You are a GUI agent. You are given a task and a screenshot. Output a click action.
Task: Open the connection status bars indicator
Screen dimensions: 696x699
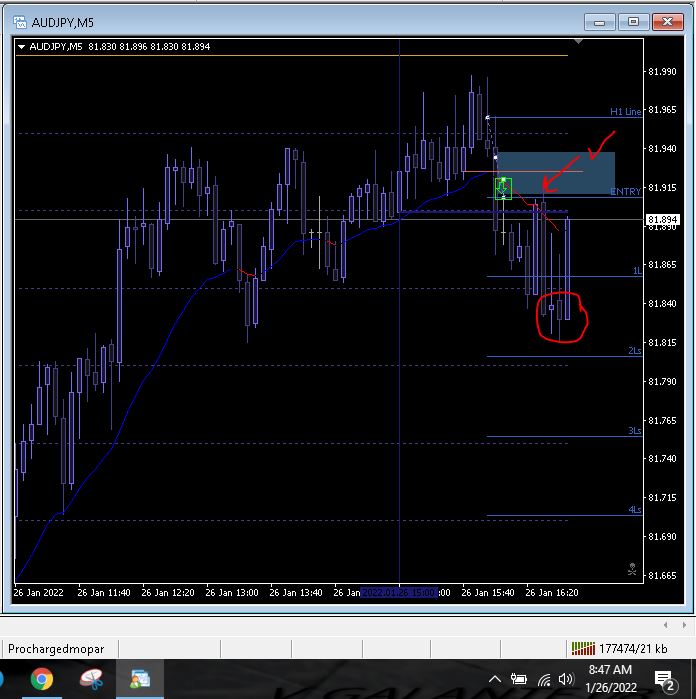pos(583,648)
